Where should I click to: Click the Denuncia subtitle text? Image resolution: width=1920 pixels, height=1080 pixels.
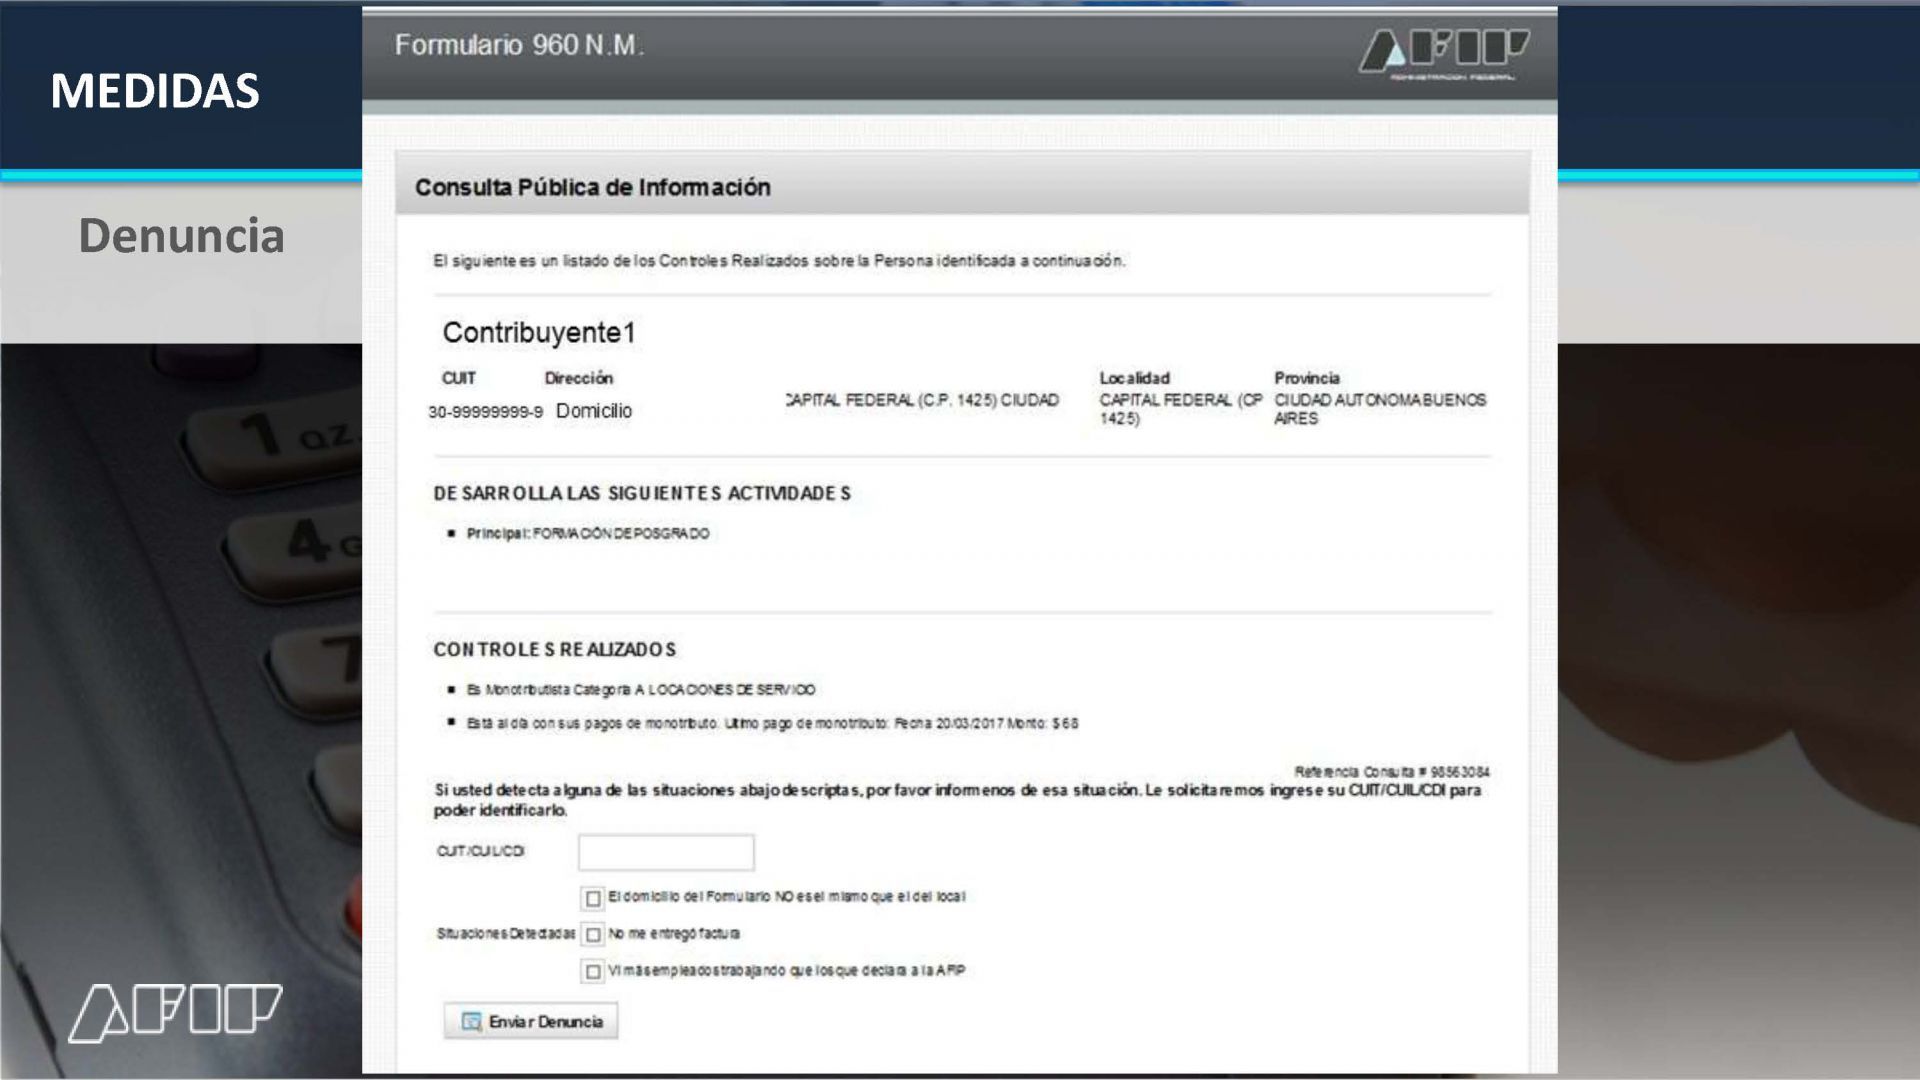point(181,236)
